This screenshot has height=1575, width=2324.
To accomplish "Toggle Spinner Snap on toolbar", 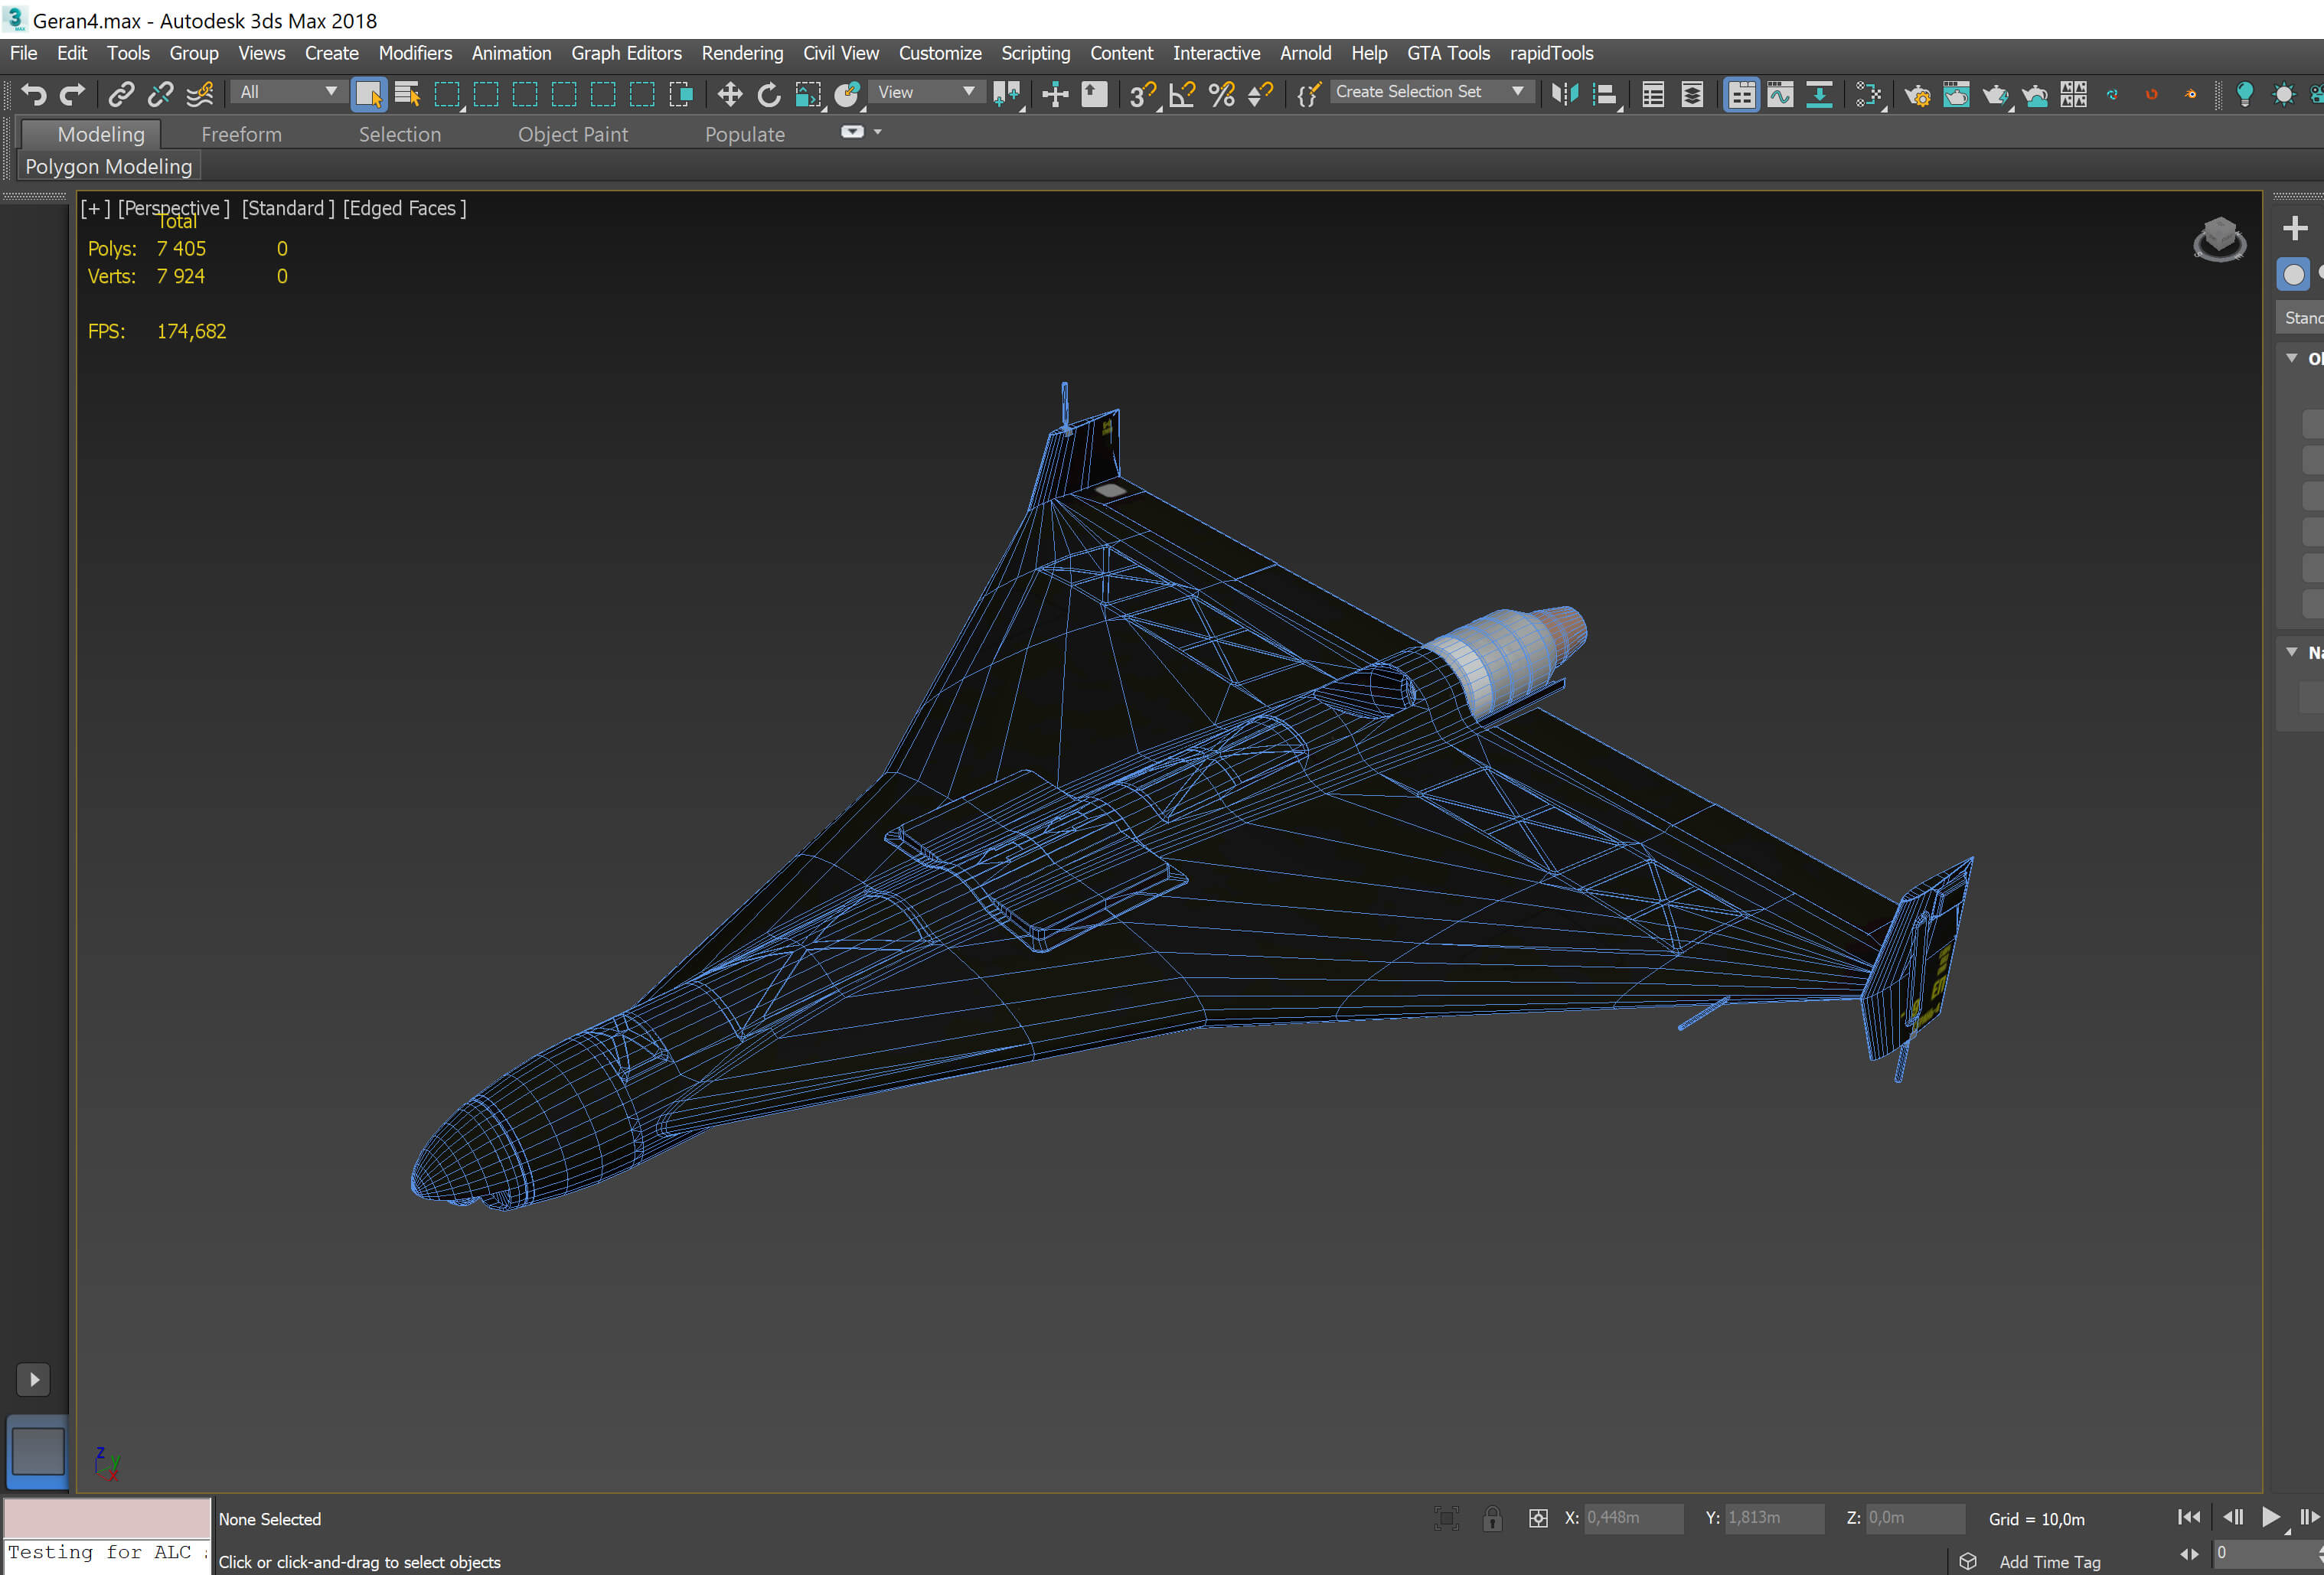I will (x=1260, y=94).
